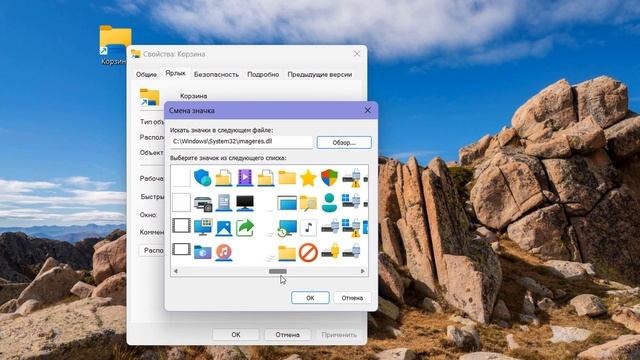Select the folder icon beside the prohibited sign
Screen dimensions: 640x360
(287, 253)
